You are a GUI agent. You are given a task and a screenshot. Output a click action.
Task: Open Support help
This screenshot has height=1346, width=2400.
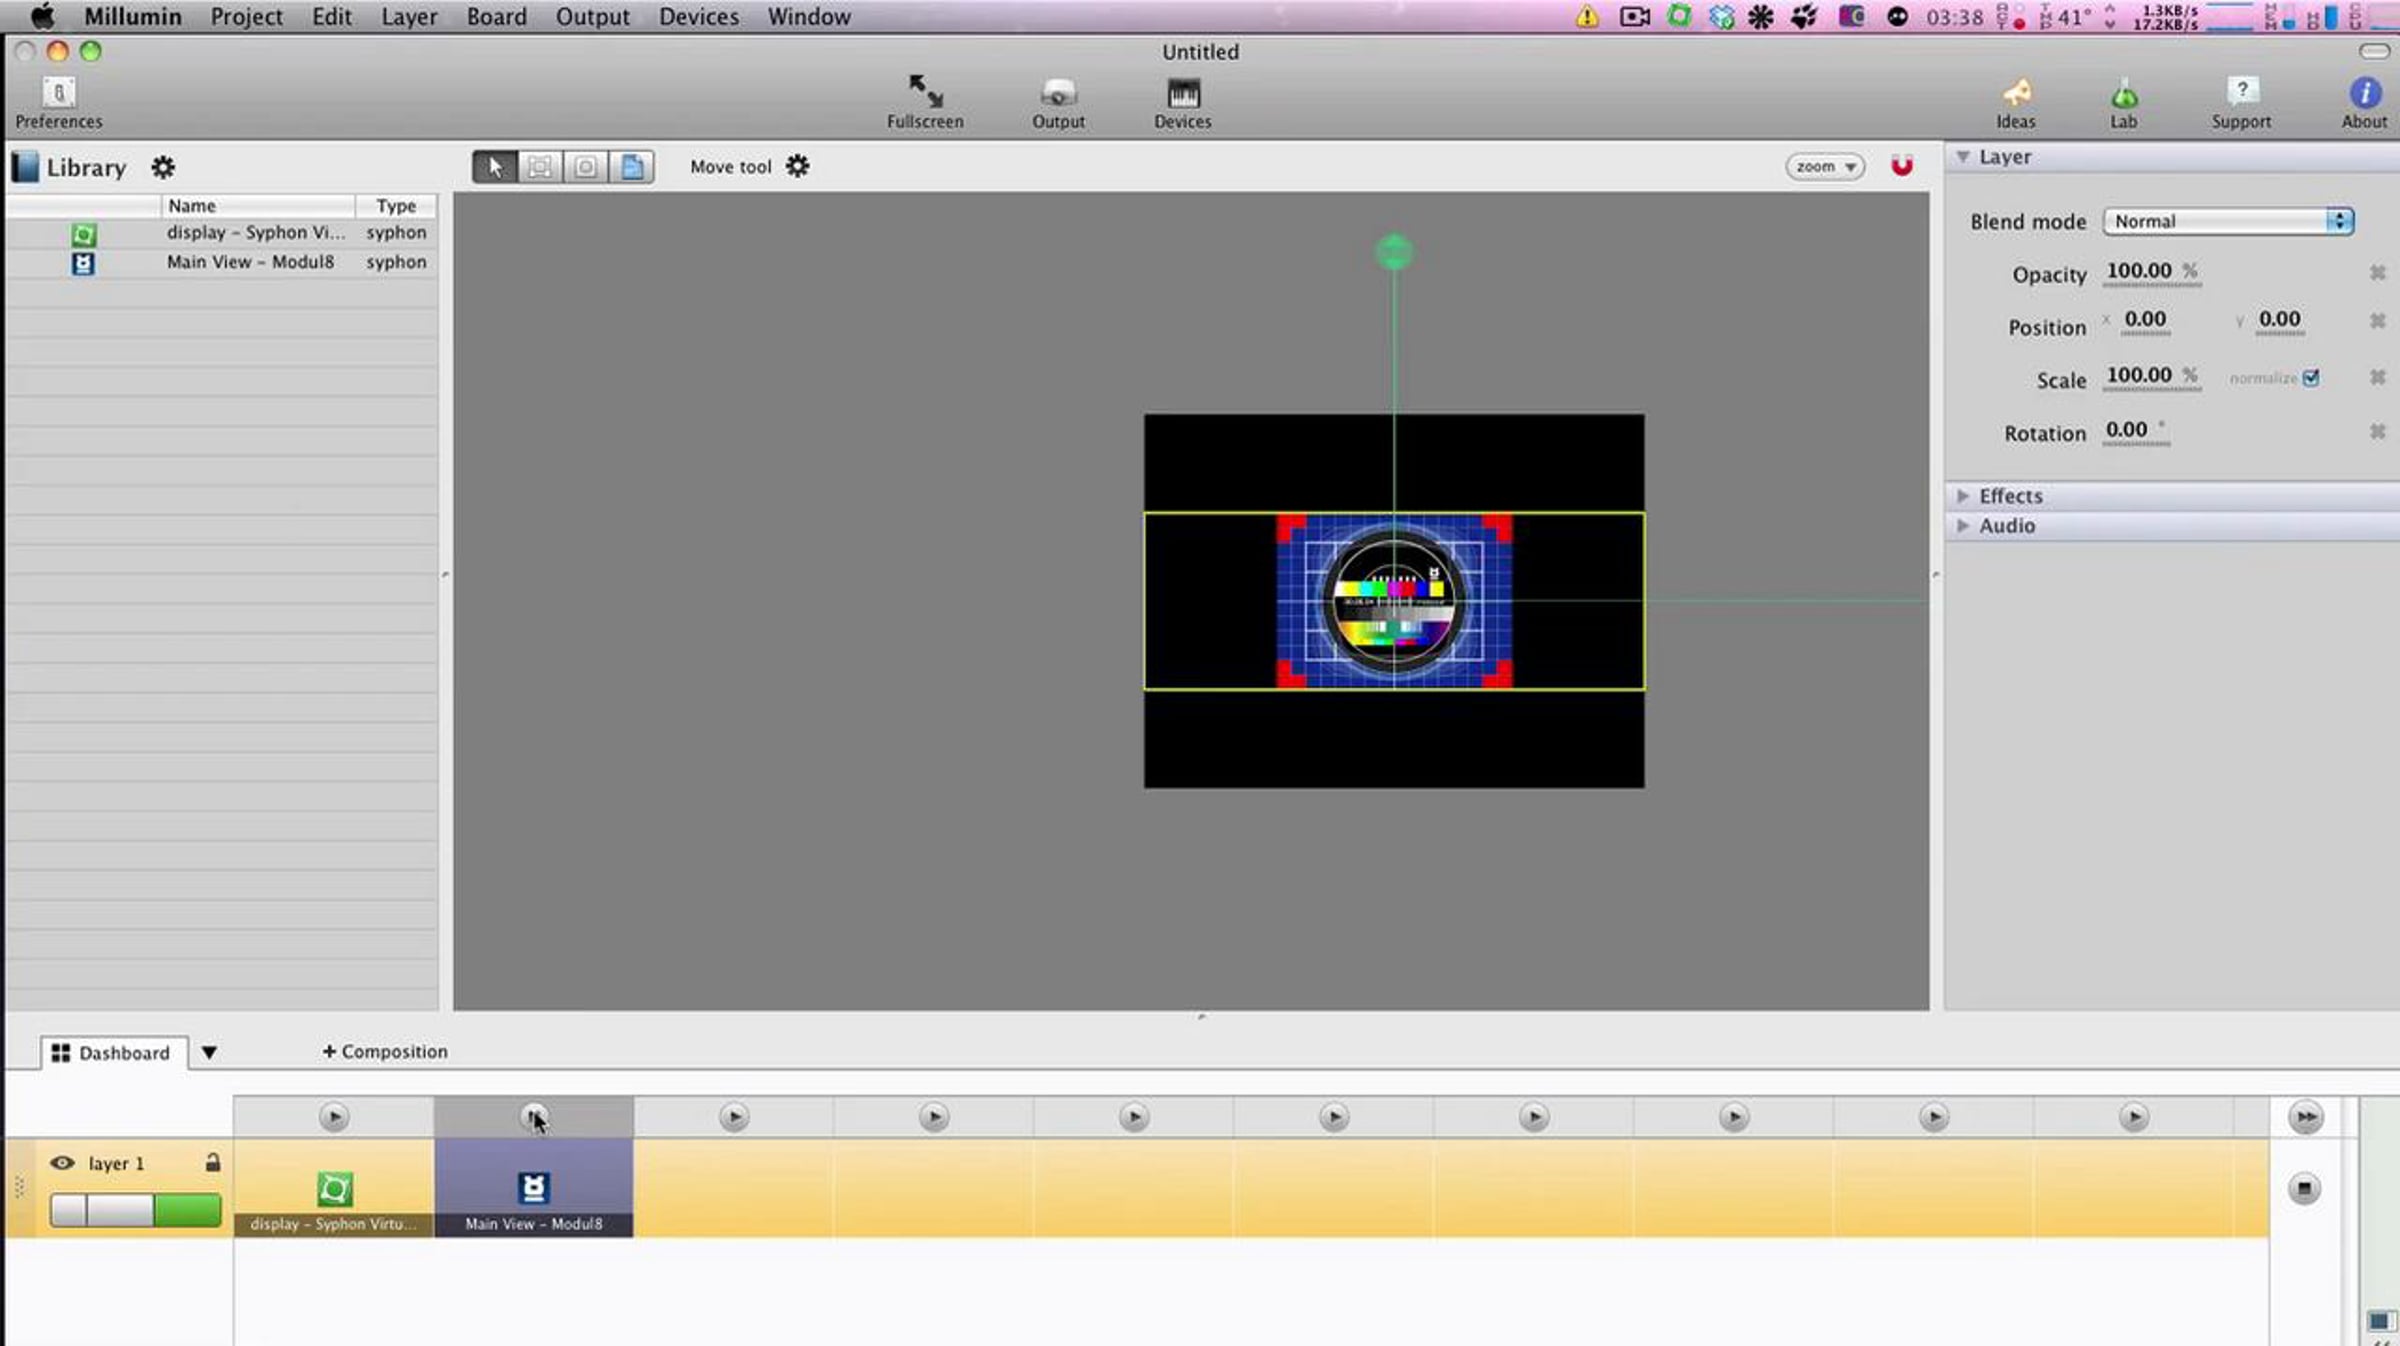2241,102
